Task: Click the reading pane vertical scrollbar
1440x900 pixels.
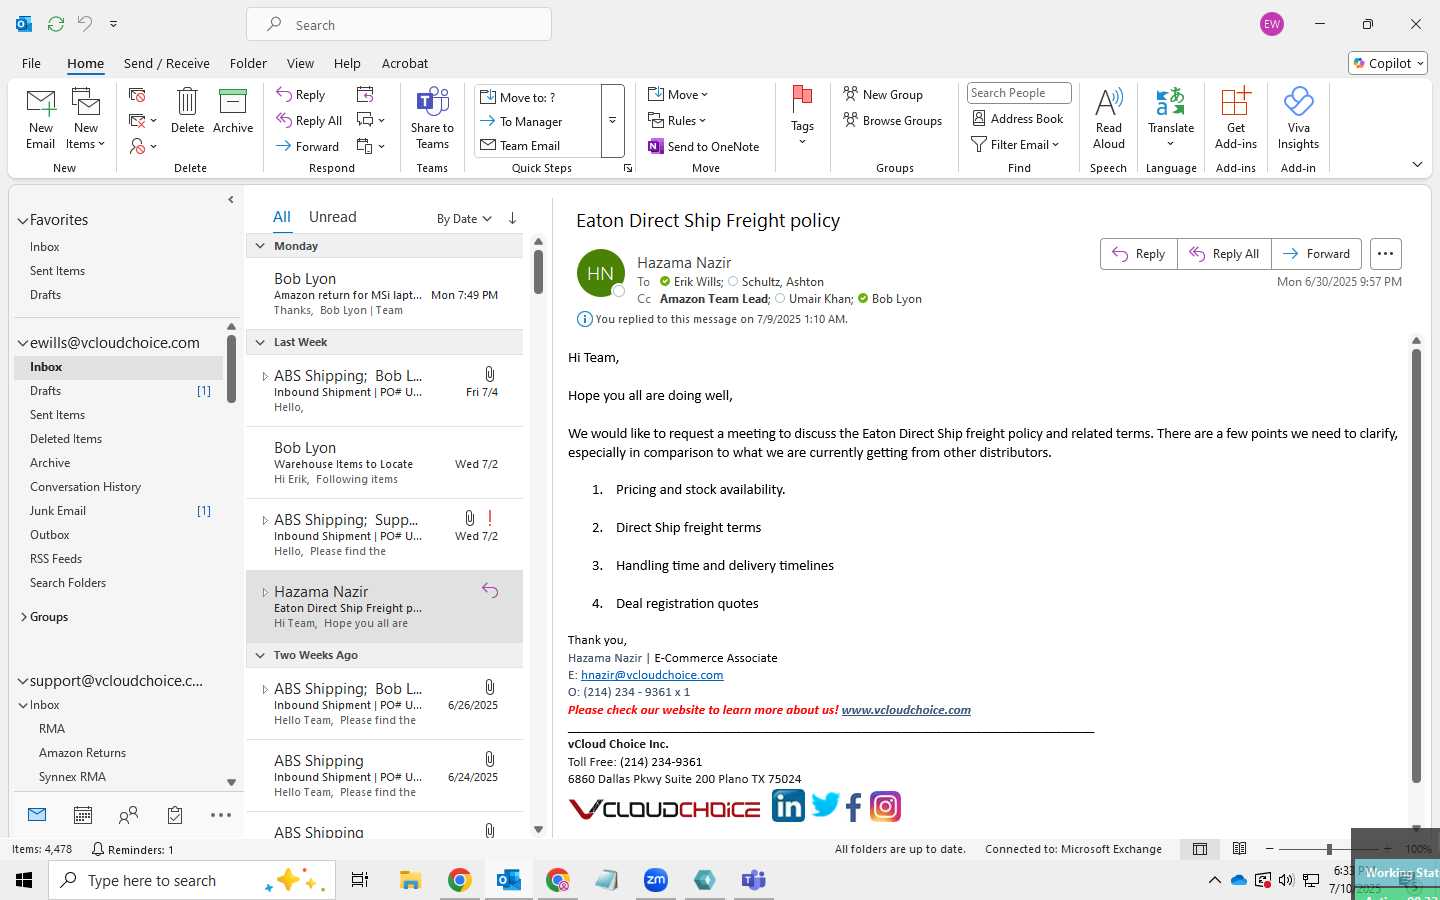Action: (x=1416, y=565)
